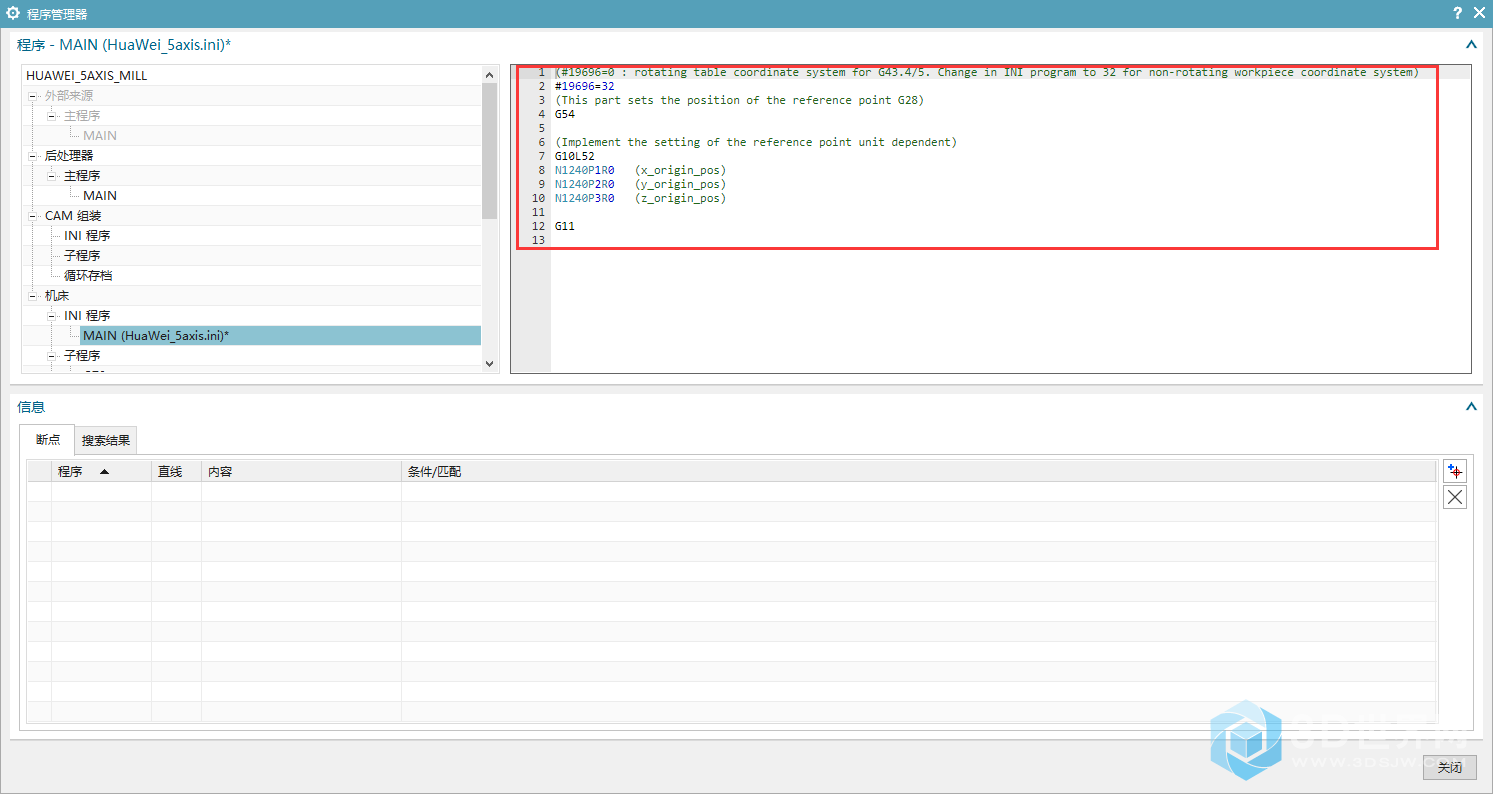Select the 后处理器 label

coord(69,156)
